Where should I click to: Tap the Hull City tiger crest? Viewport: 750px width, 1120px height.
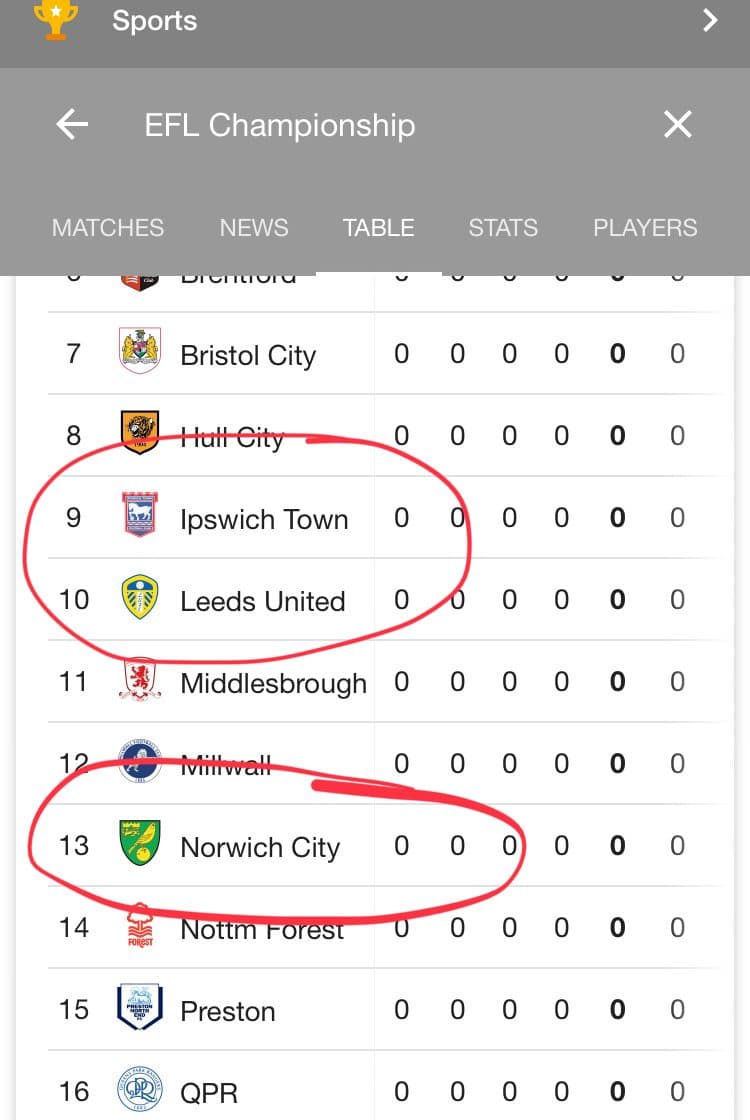coord(139,432)
